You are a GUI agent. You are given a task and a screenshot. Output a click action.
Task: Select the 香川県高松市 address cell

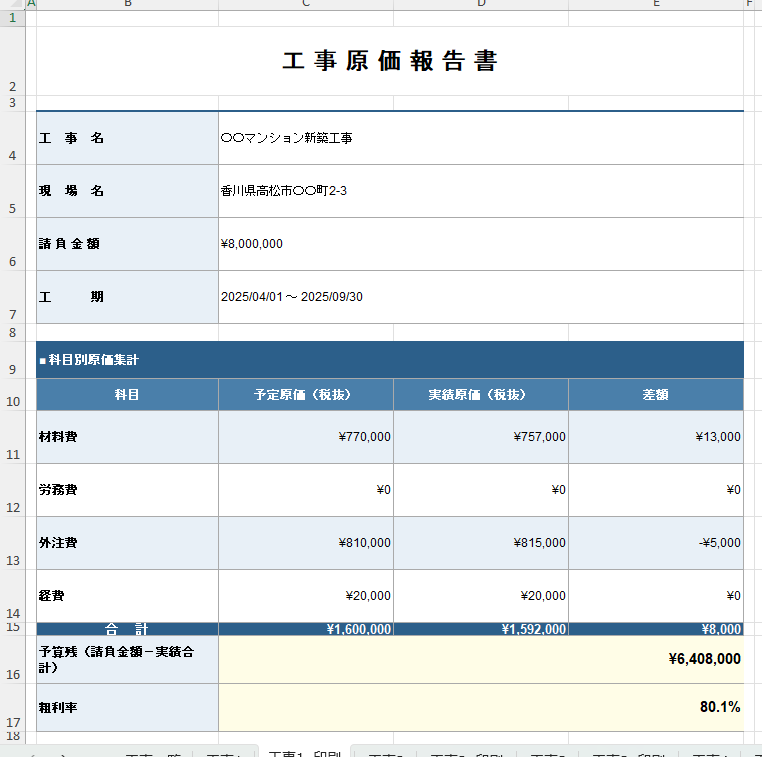(x=480, y=191)
